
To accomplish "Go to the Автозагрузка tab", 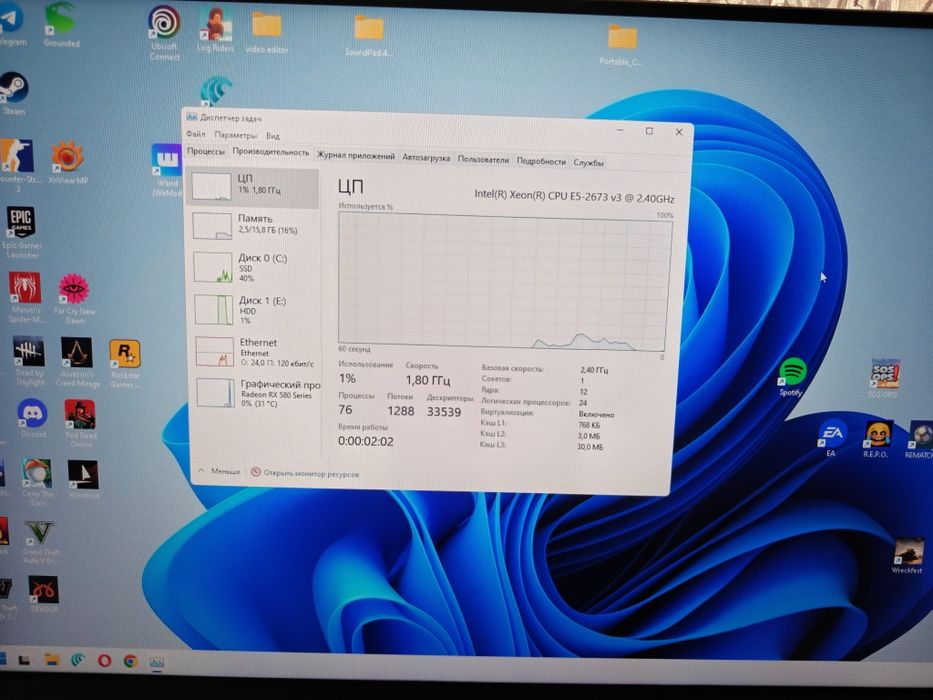I will [x=426, y=158].
